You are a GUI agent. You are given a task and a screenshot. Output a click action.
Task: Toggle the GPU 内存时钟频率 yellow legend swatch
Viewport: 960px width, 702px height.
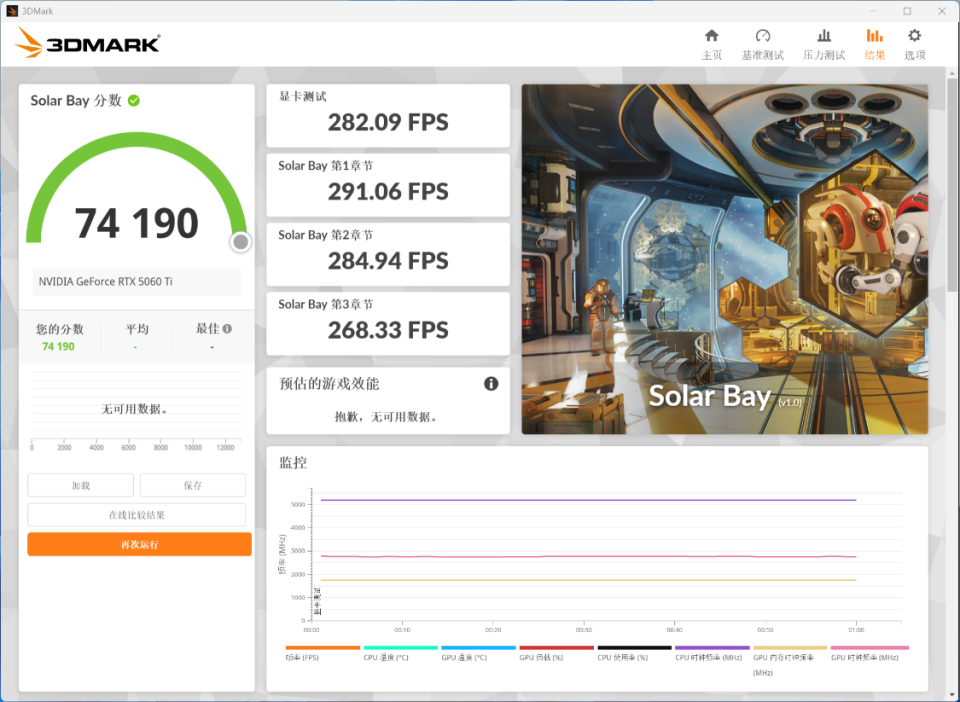790,648
